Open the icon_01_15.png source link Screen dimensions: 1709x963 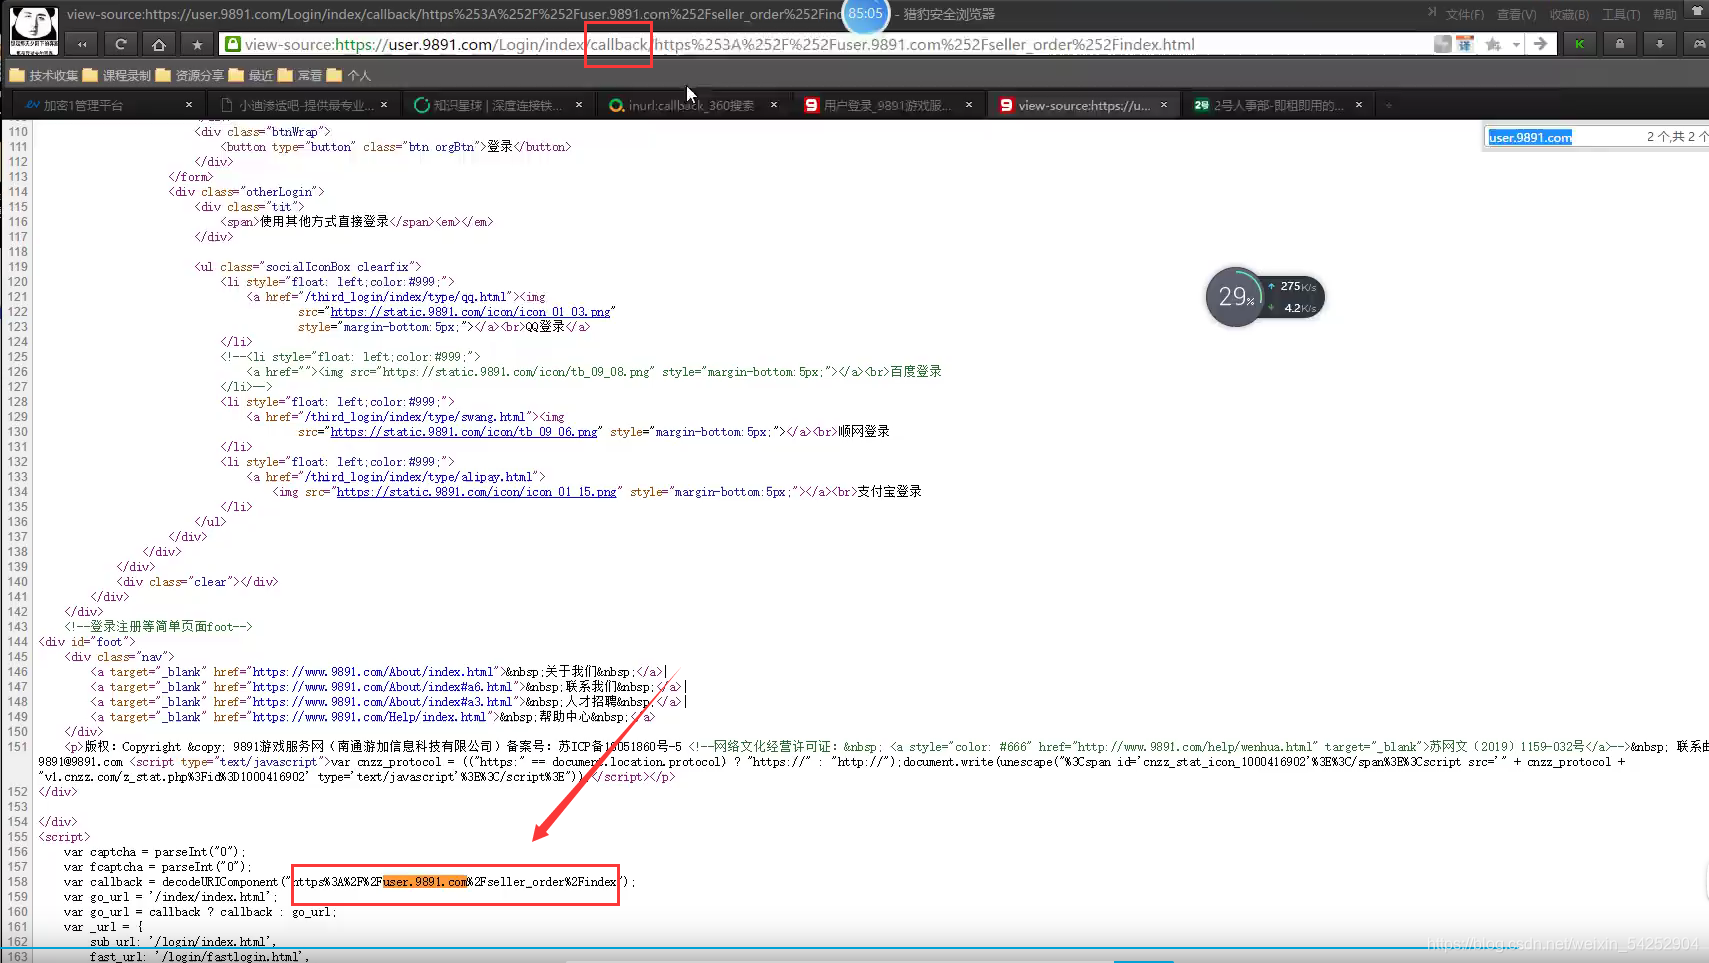pos(477,492)
